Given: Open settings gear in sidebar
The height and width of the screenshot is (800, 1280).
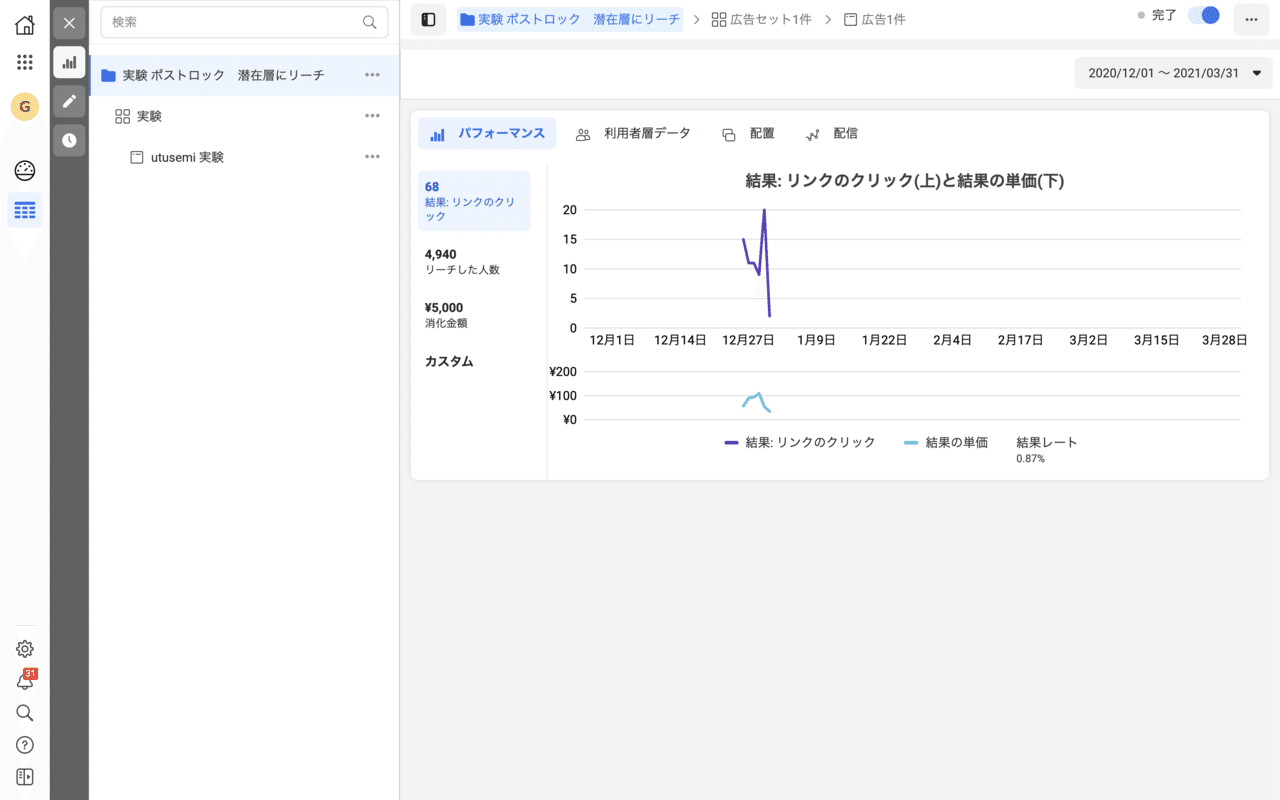Looking at the screenshot, I should pyautogui.click(x=25, y=649).
